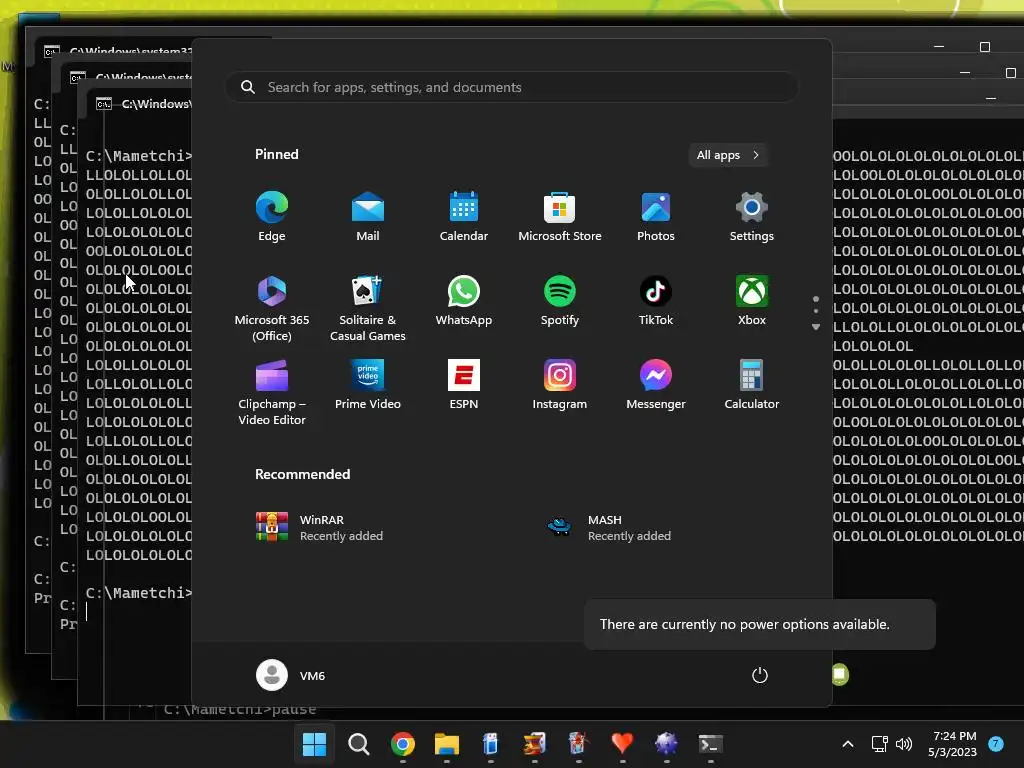Open the red heart app on taskbar
The image size is (1024, 768).
pos(622,743)
